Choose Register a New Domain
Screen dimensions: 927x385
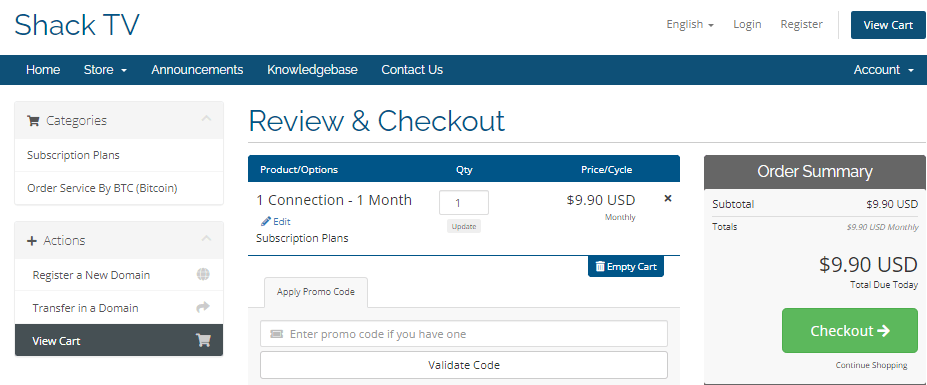pos(119,275)
